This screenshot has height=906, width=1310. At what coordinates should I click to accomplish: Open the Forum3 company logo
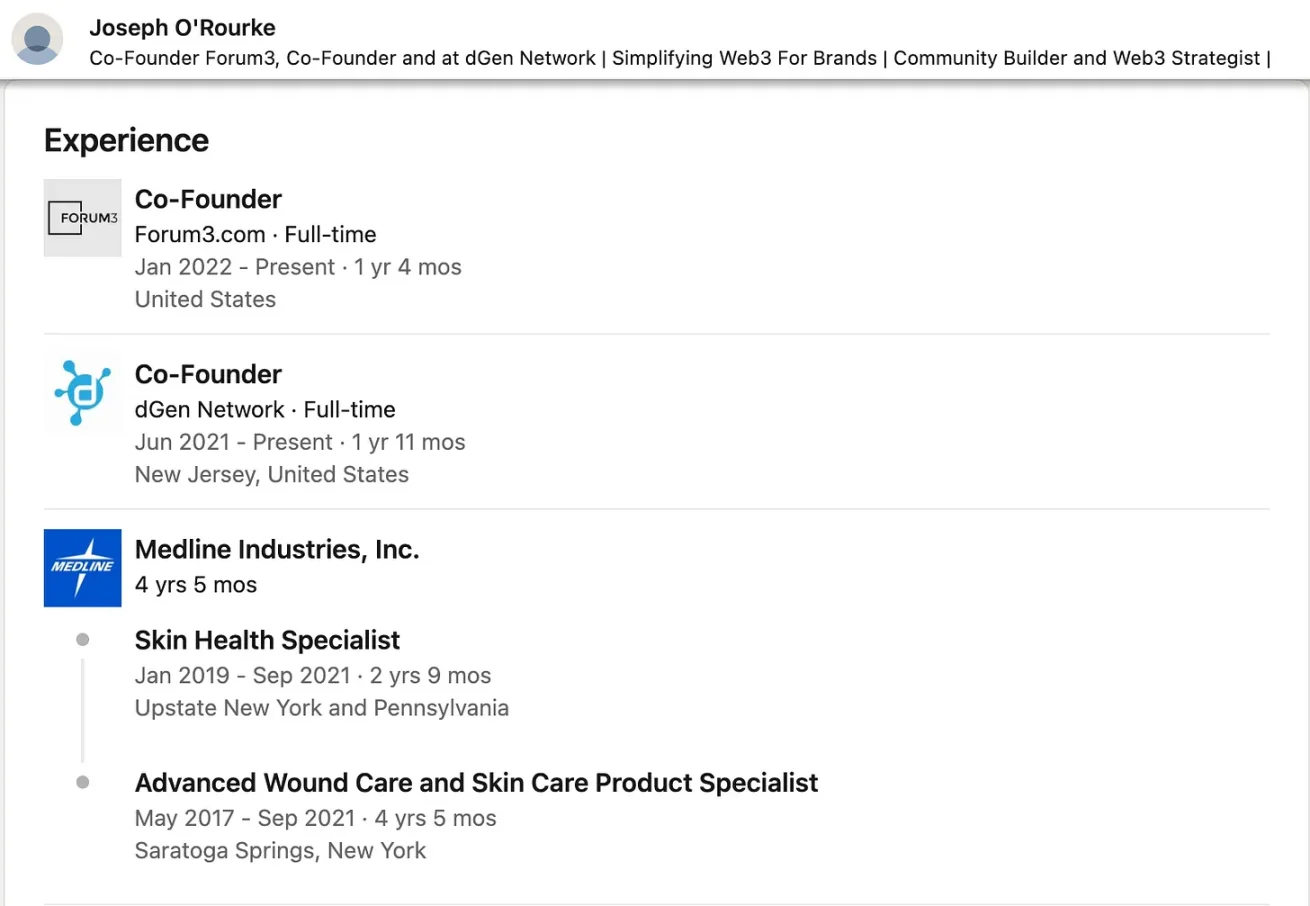pos(82,218)
